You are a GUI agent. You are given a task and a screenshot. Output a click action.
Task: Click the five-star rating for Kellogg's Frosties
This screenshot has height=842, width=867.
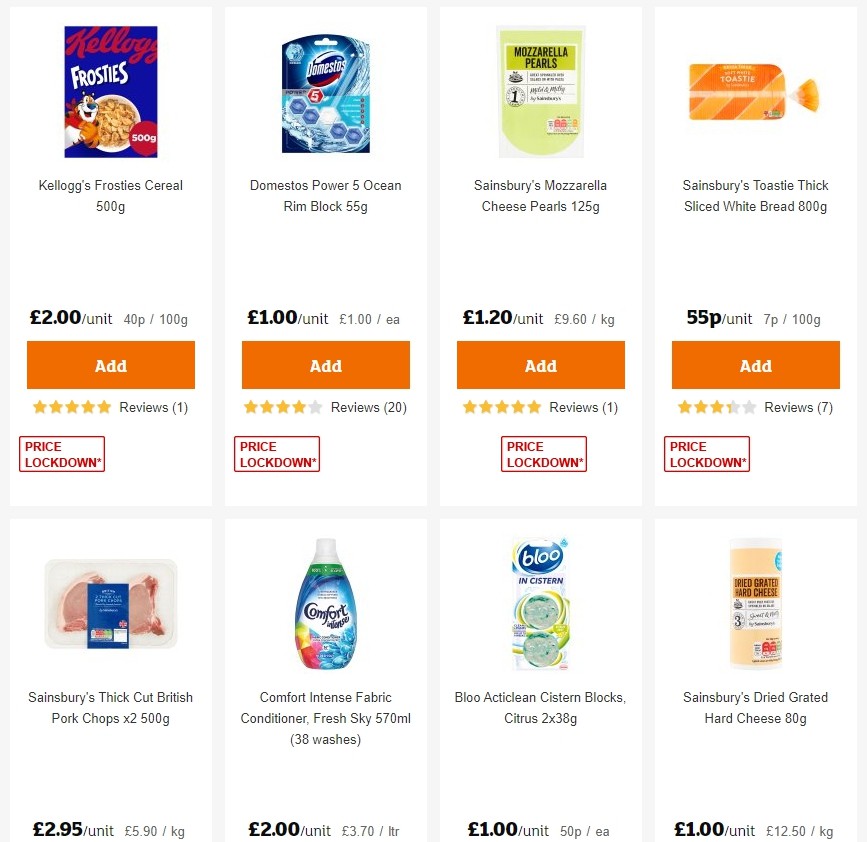(x=70, y=407)
